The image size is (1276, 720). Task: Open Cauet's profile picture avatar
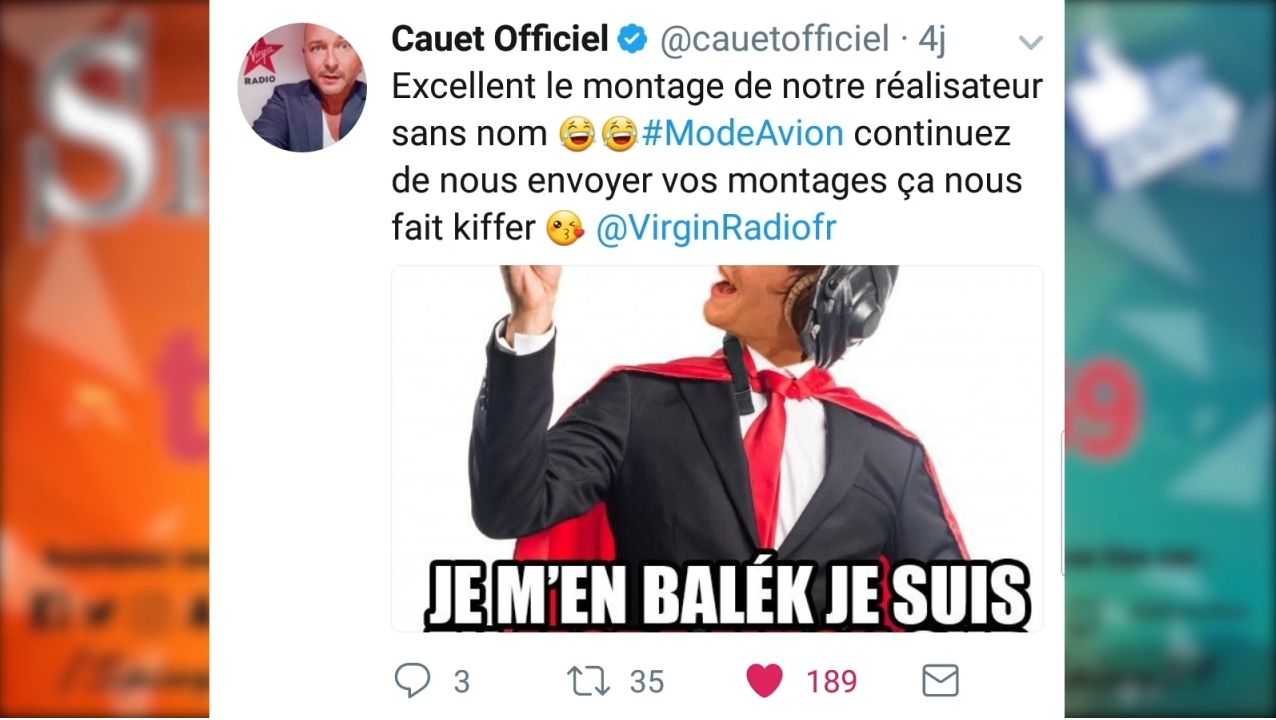pyautogui.click(x=302, y=87)
